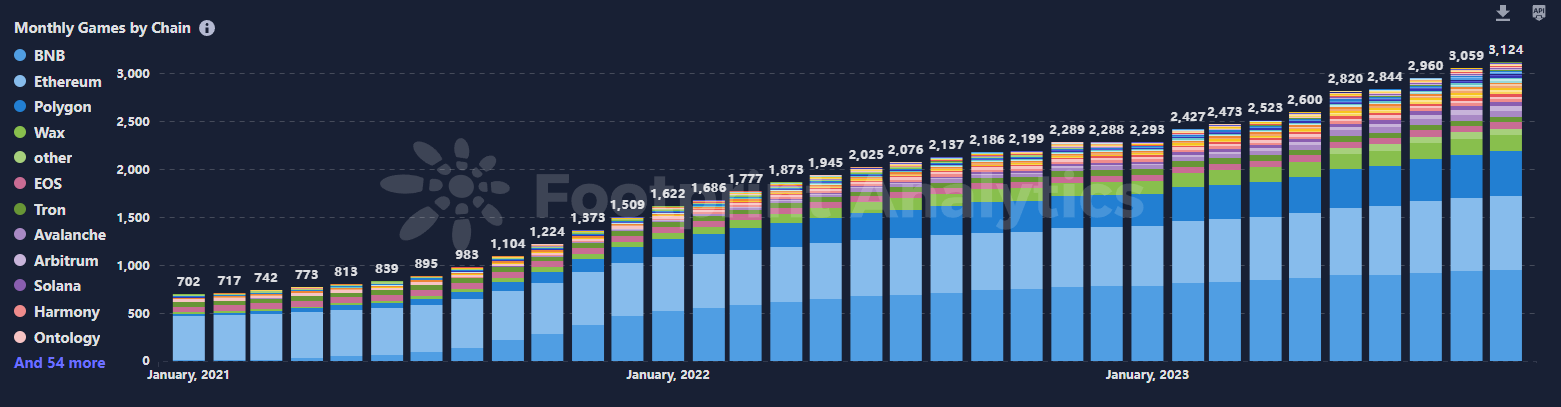
Task: Toggle the Tron legend entry
Action: pos(51,209)
